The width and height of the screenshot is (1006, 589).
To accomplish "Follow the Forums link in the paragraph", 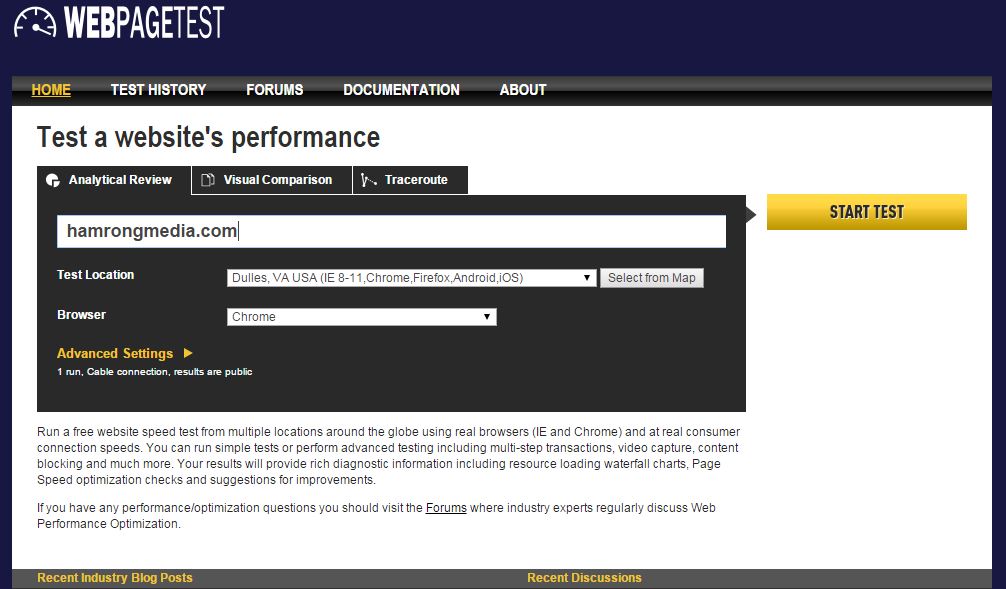I will 446,508.
